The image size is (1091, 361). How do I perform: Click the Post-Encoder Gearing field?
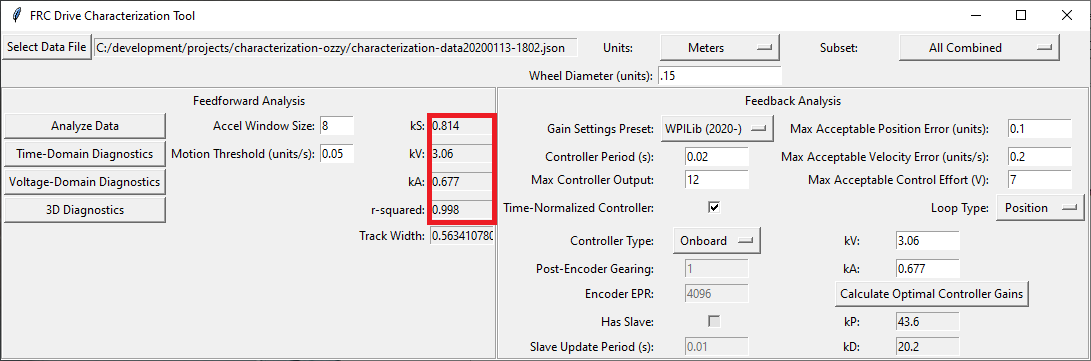717,268
